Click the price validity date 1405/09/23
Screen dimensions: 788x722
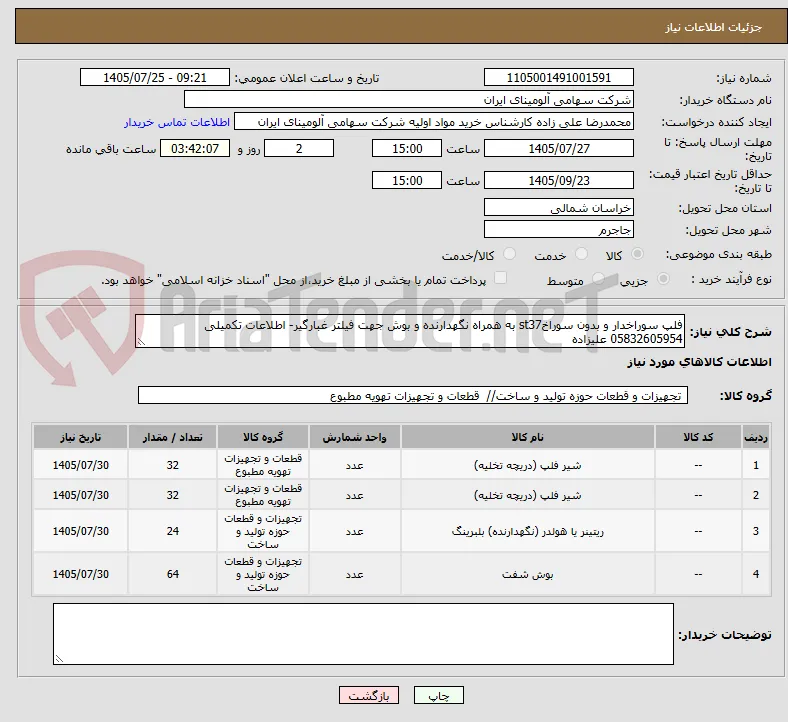(559, 180)
